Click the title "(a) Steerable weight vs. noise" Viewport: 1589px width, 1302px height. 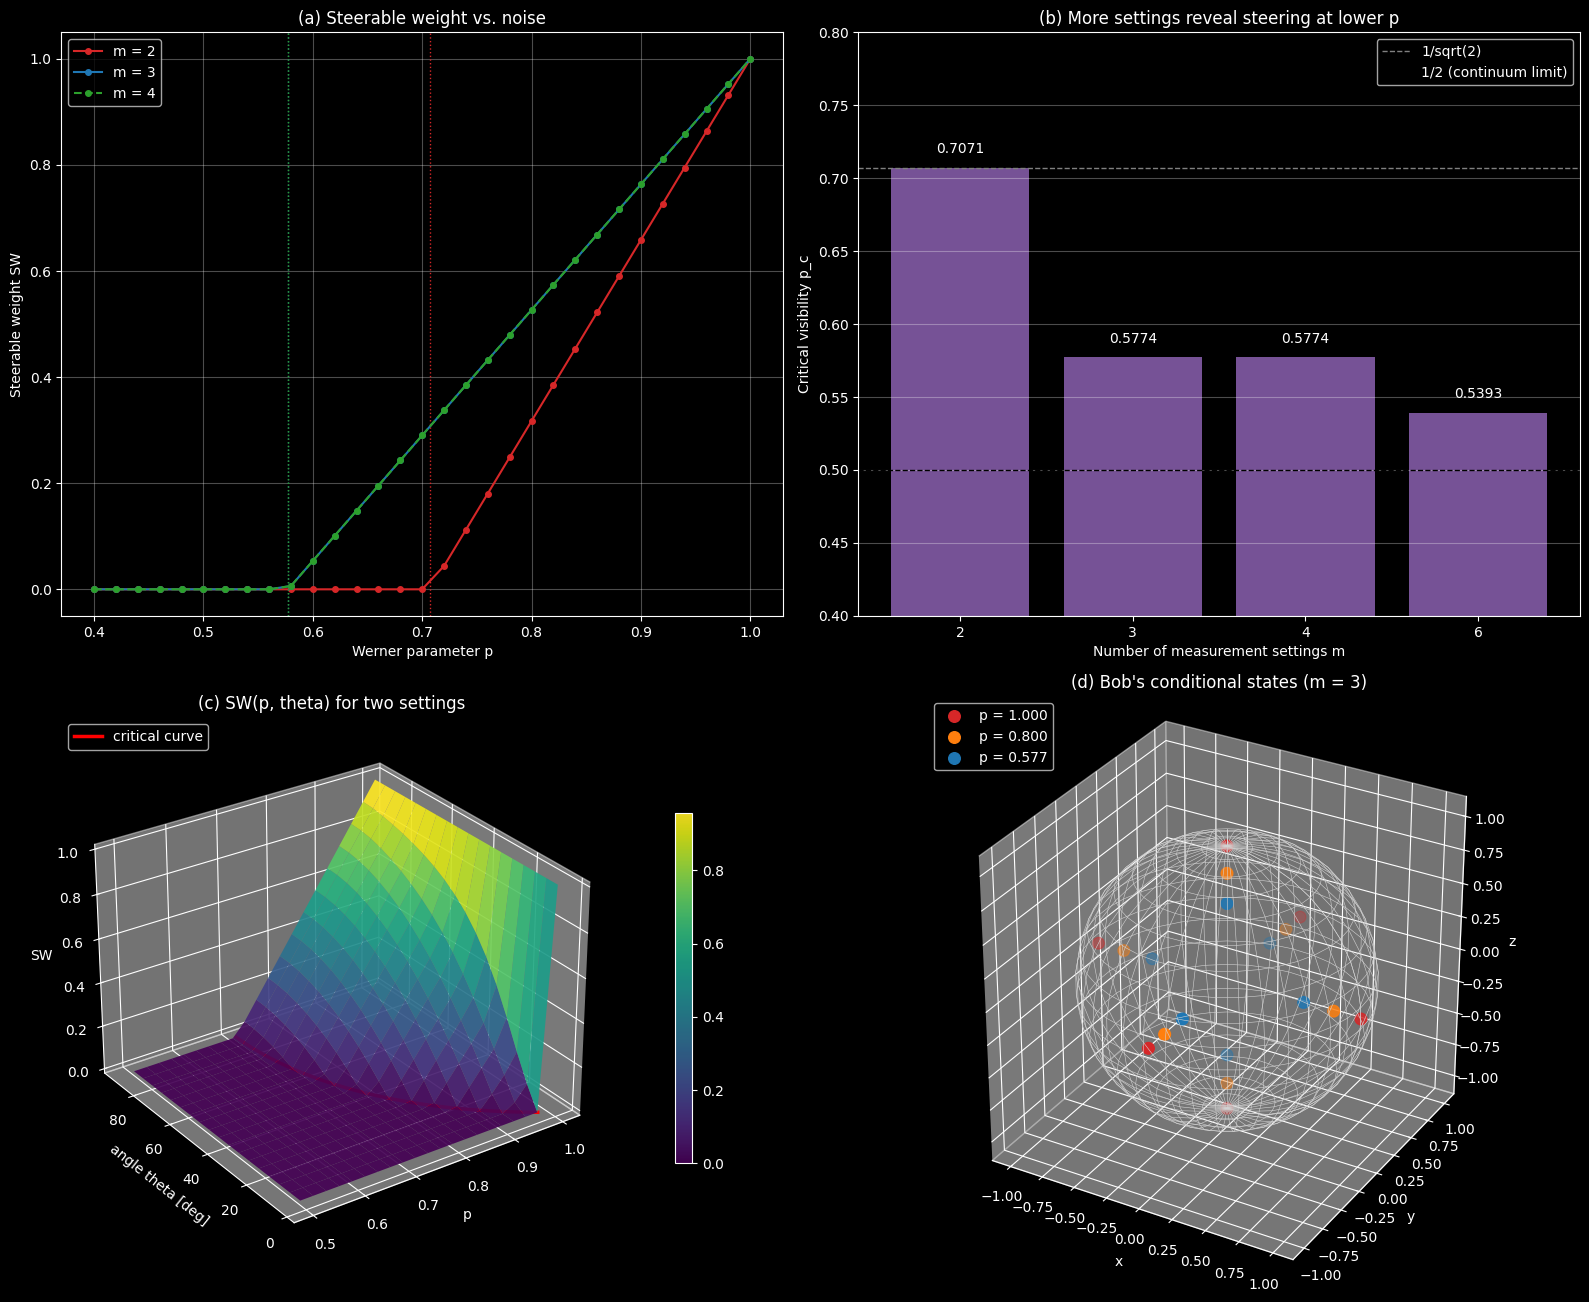pos(422,18)
